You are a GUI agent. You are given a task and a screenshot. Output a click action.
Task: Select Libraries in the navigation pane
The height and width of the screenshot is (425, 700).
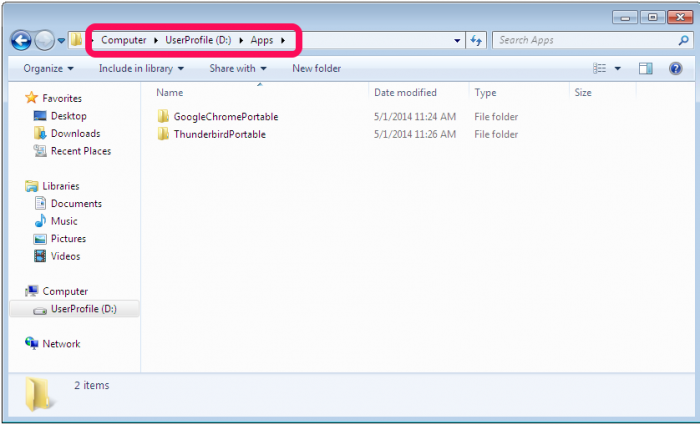tap(61, 186)
